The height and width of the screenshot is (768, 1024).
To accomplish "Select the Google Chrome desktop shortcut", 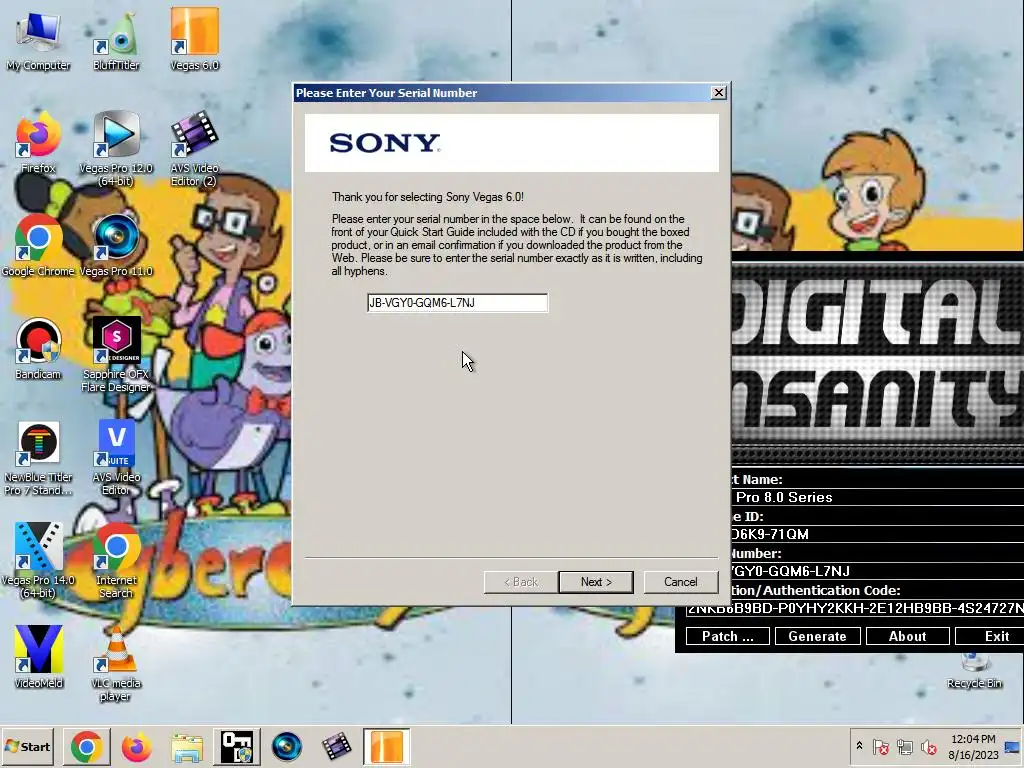I will click(38, 246).
